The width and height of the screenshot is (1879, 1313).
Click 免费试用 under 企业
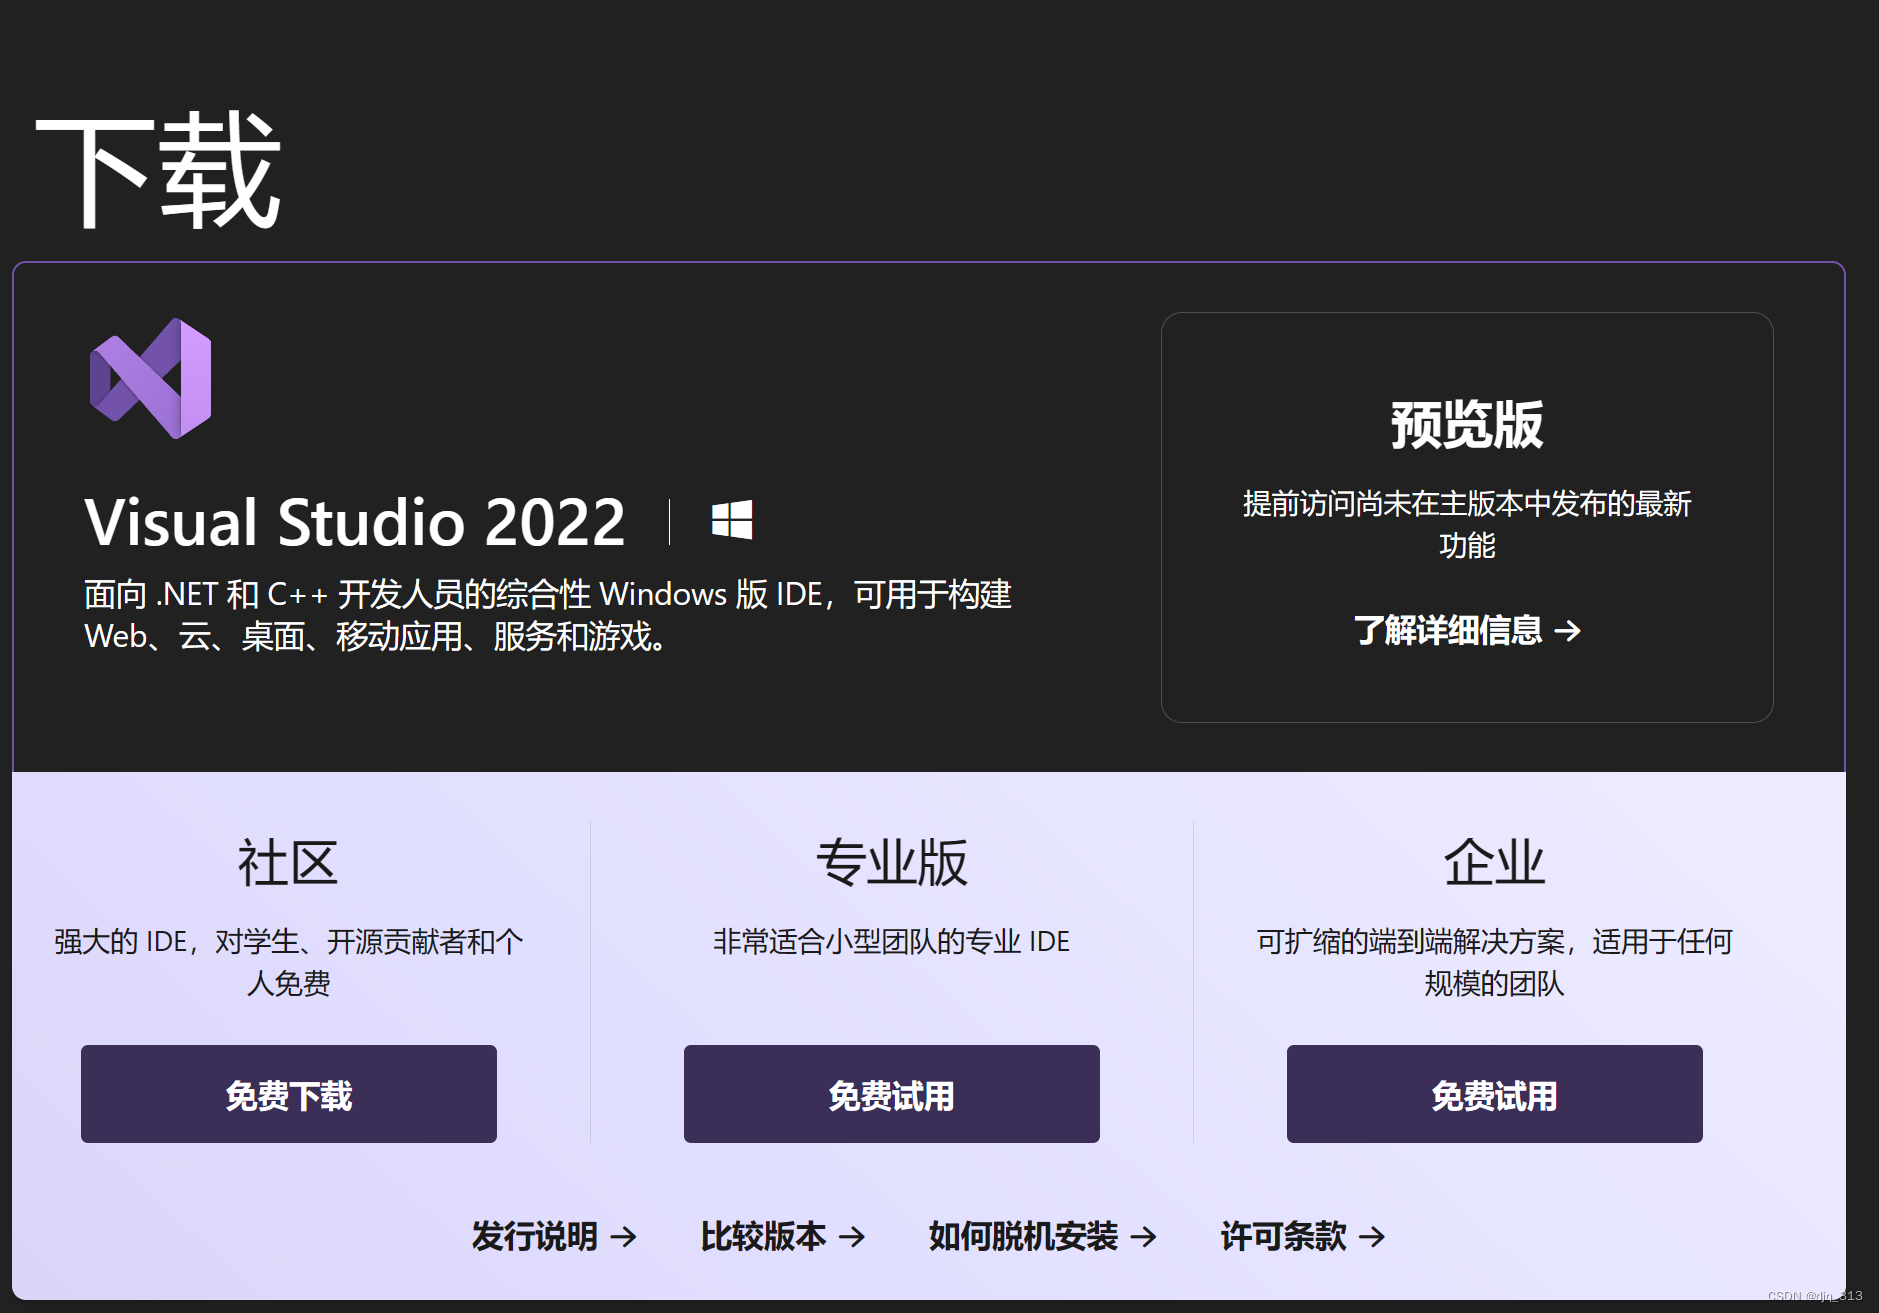point(1495,1094)
